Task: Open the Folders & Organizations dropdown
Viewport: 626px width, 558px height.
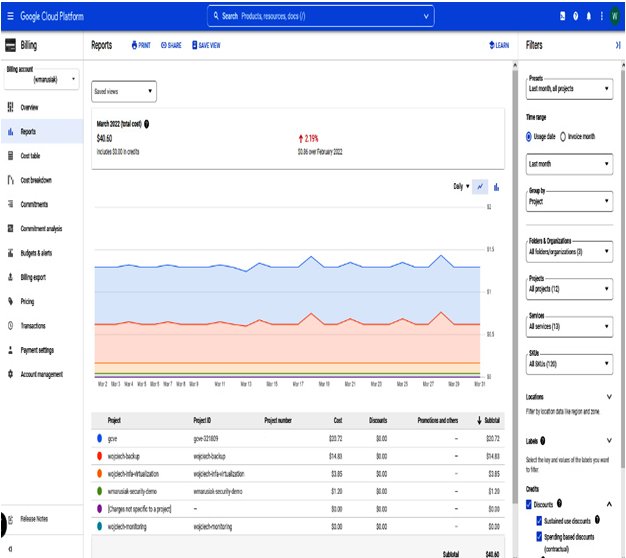Action: pos(569,251)
